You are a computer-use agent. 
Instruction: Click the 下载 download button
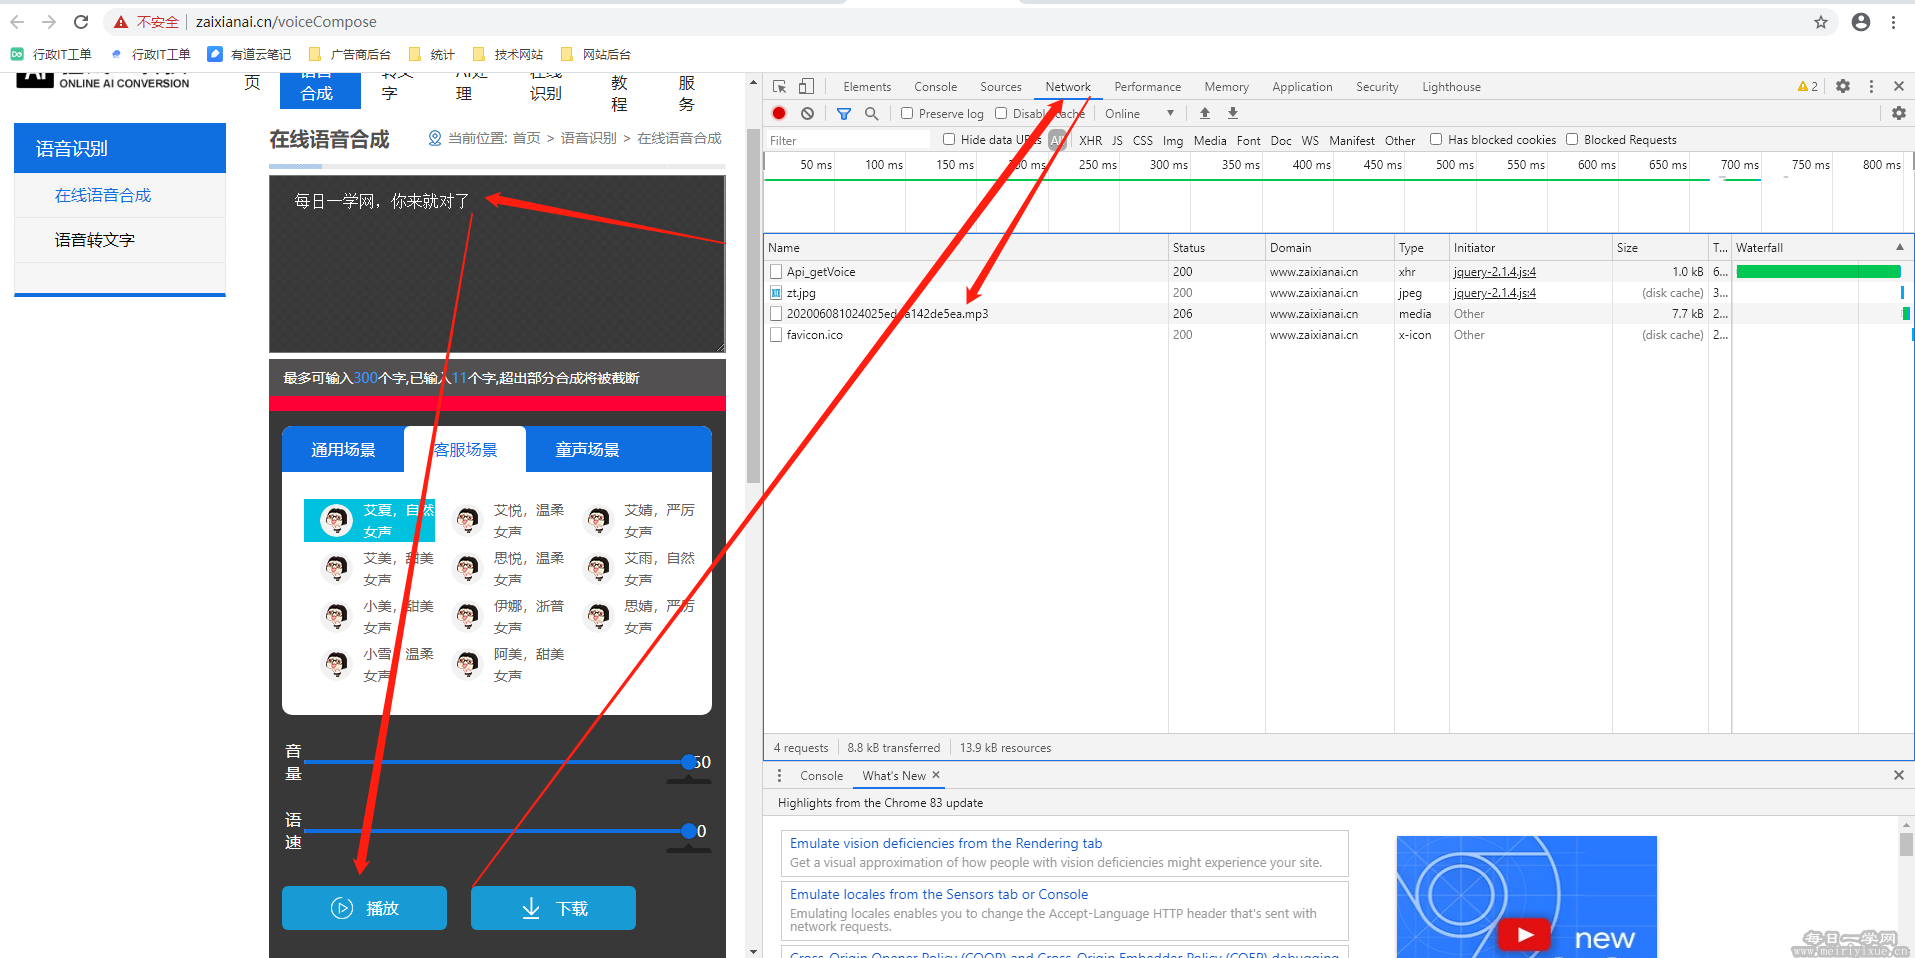point(553,908)
